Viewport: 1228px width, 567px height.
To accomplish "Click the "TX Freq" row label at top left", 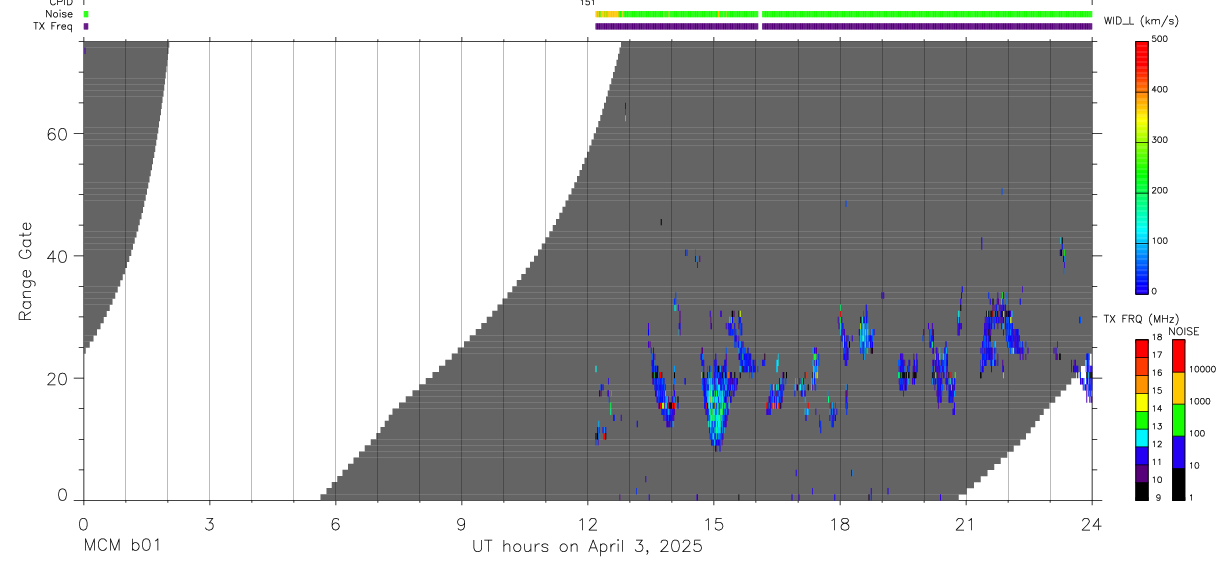I will tap(53, 26).
